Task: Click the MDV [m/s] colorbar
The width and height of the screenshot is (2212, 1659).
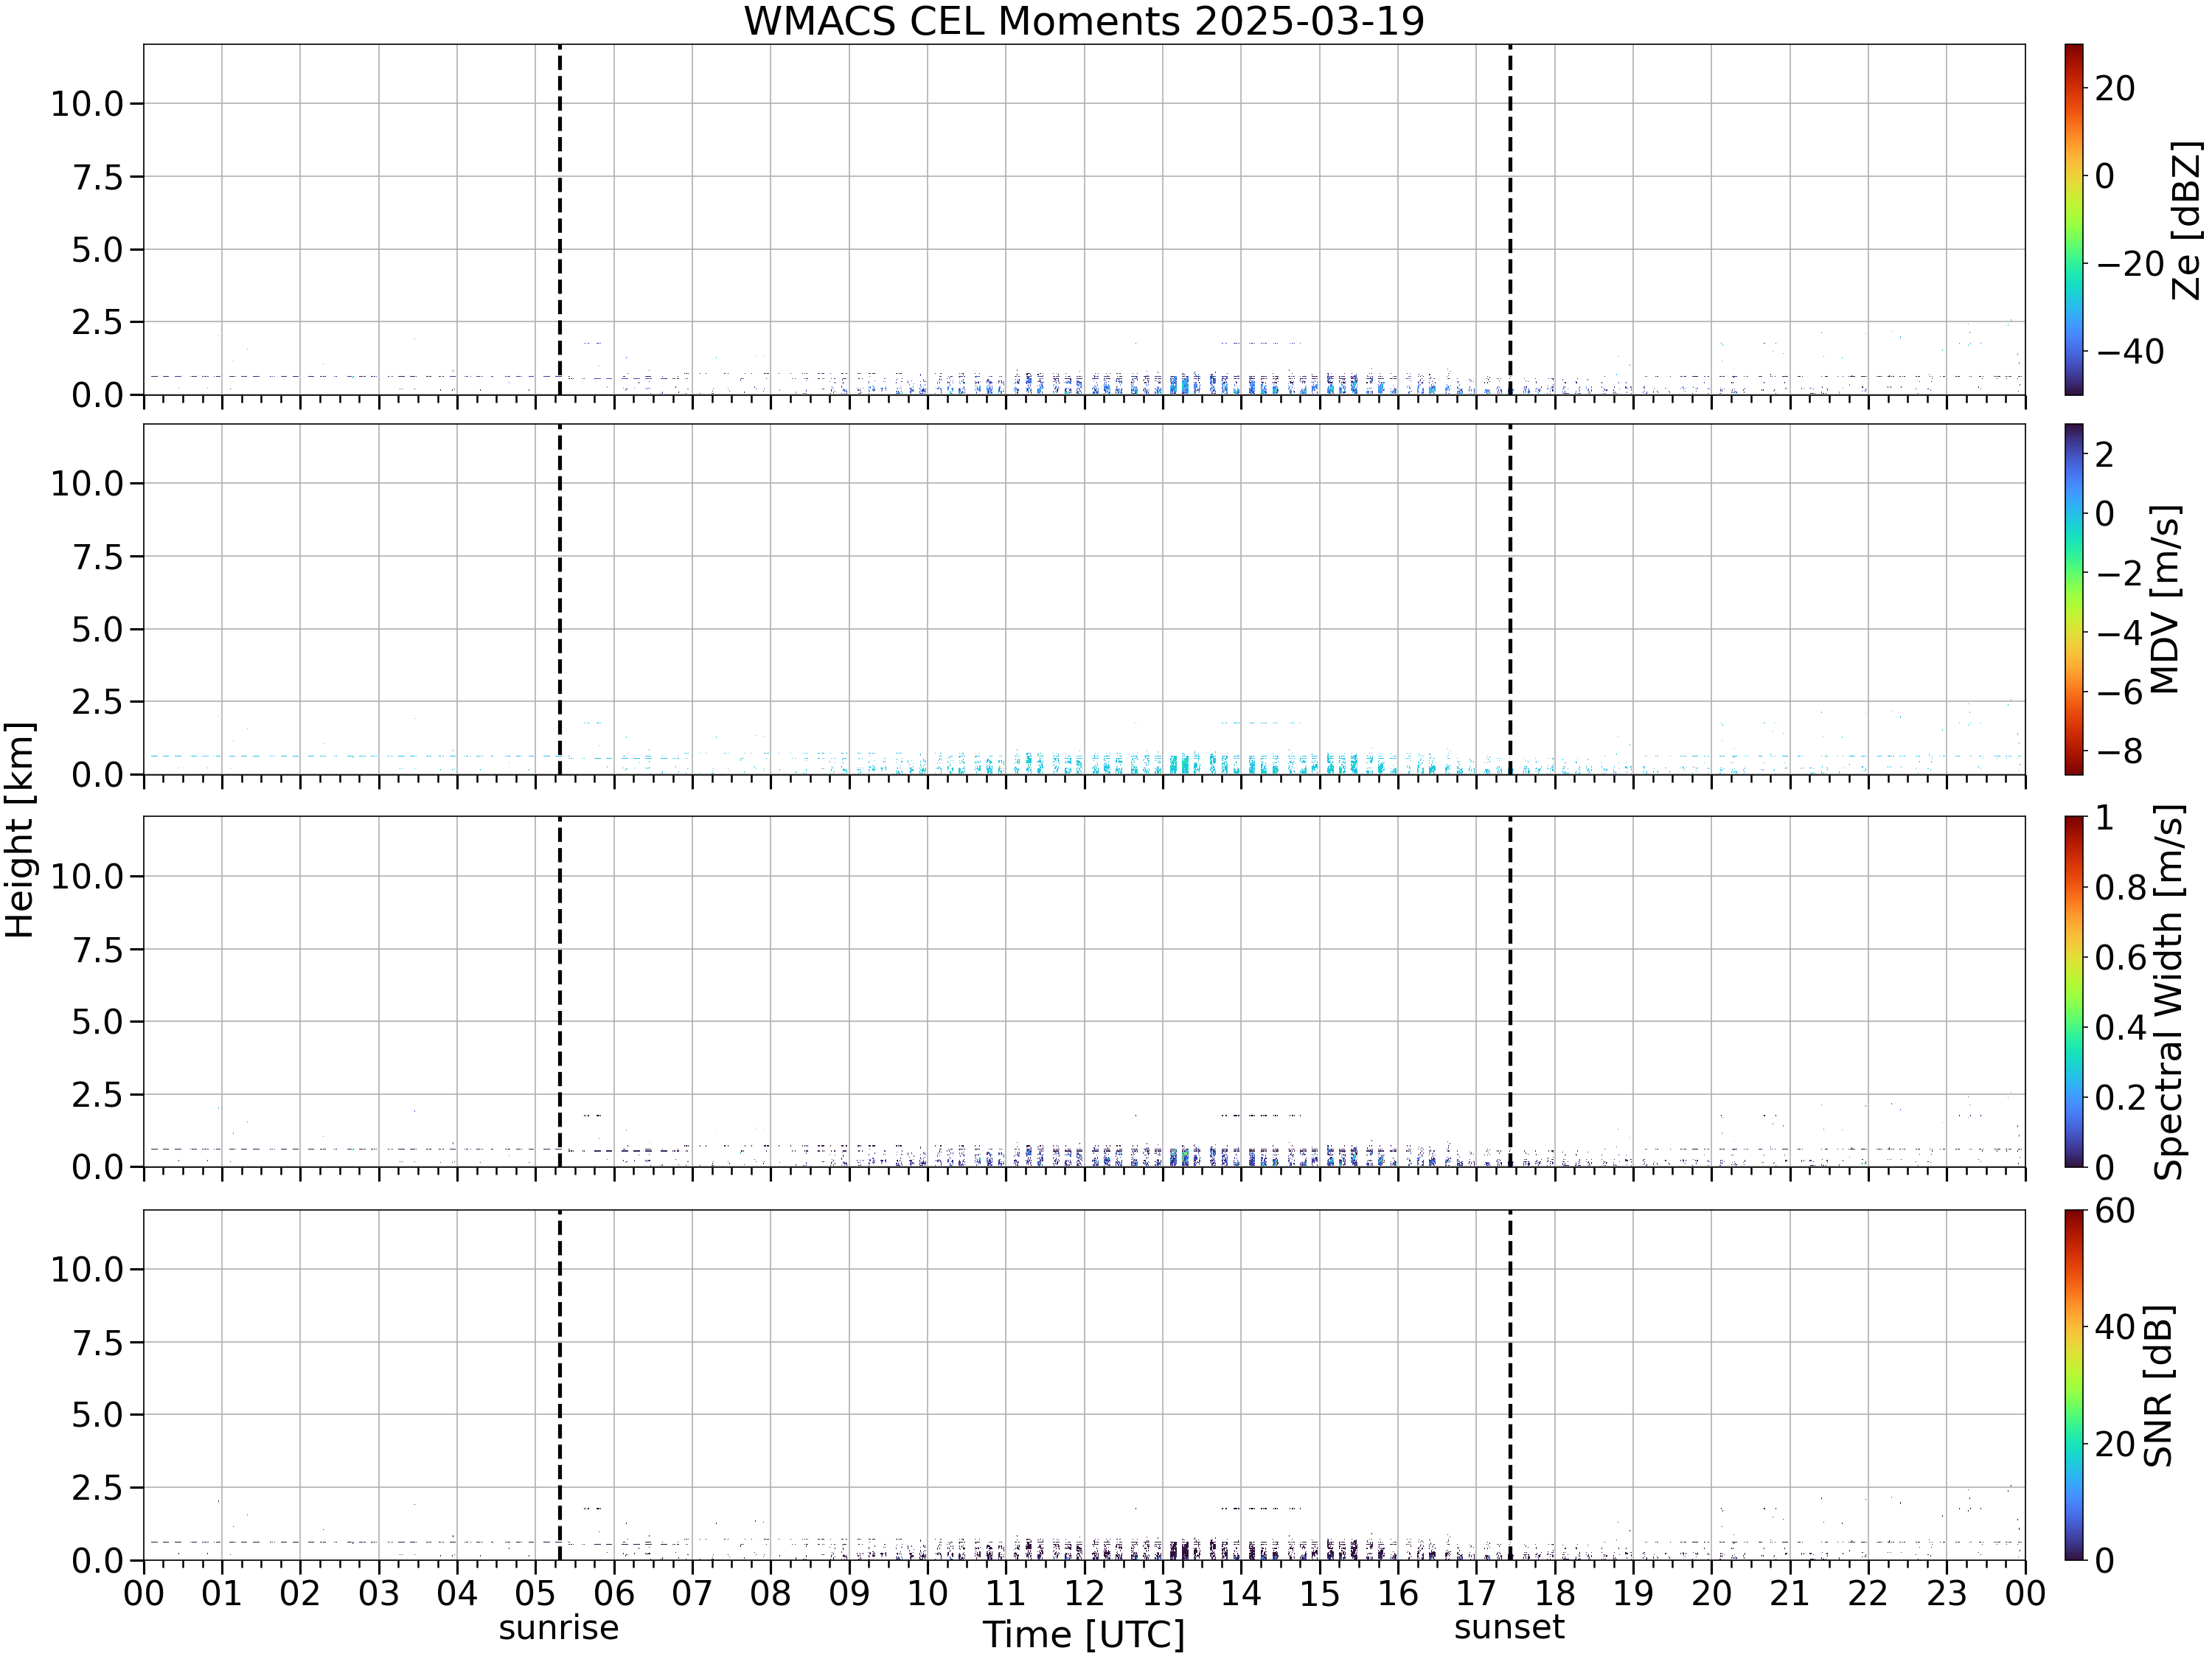Action: (x=2074, y=599)
